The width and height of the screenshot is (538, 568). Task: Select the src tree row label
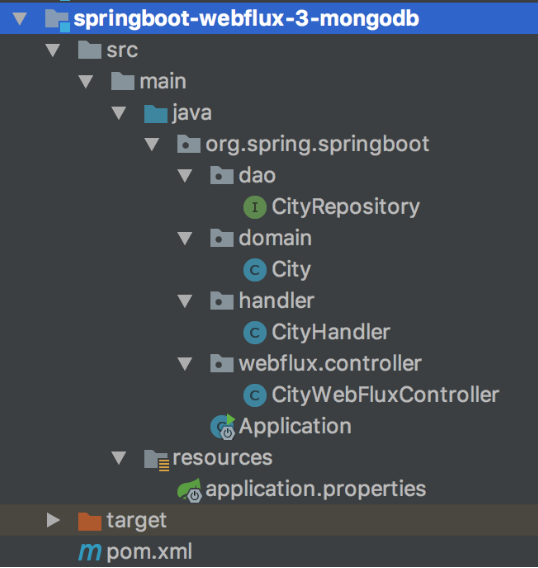coord(122,50)
